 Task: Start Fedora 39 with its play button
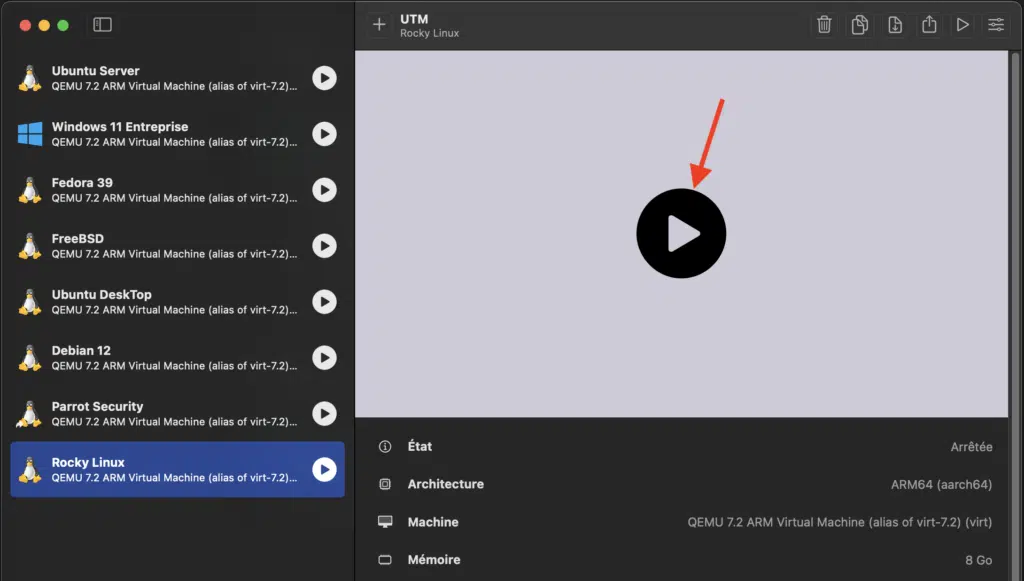coord(324,190)
